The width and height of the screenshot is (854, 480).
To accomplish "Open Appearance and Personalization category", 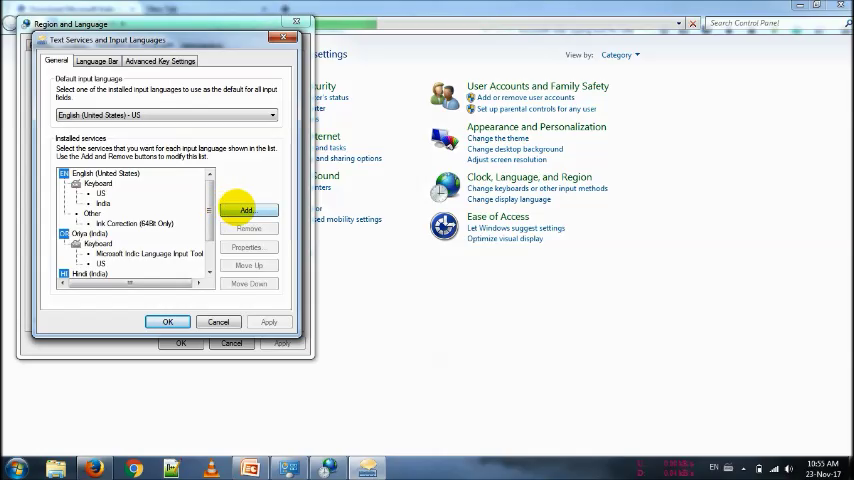I will tap(536, 127).
